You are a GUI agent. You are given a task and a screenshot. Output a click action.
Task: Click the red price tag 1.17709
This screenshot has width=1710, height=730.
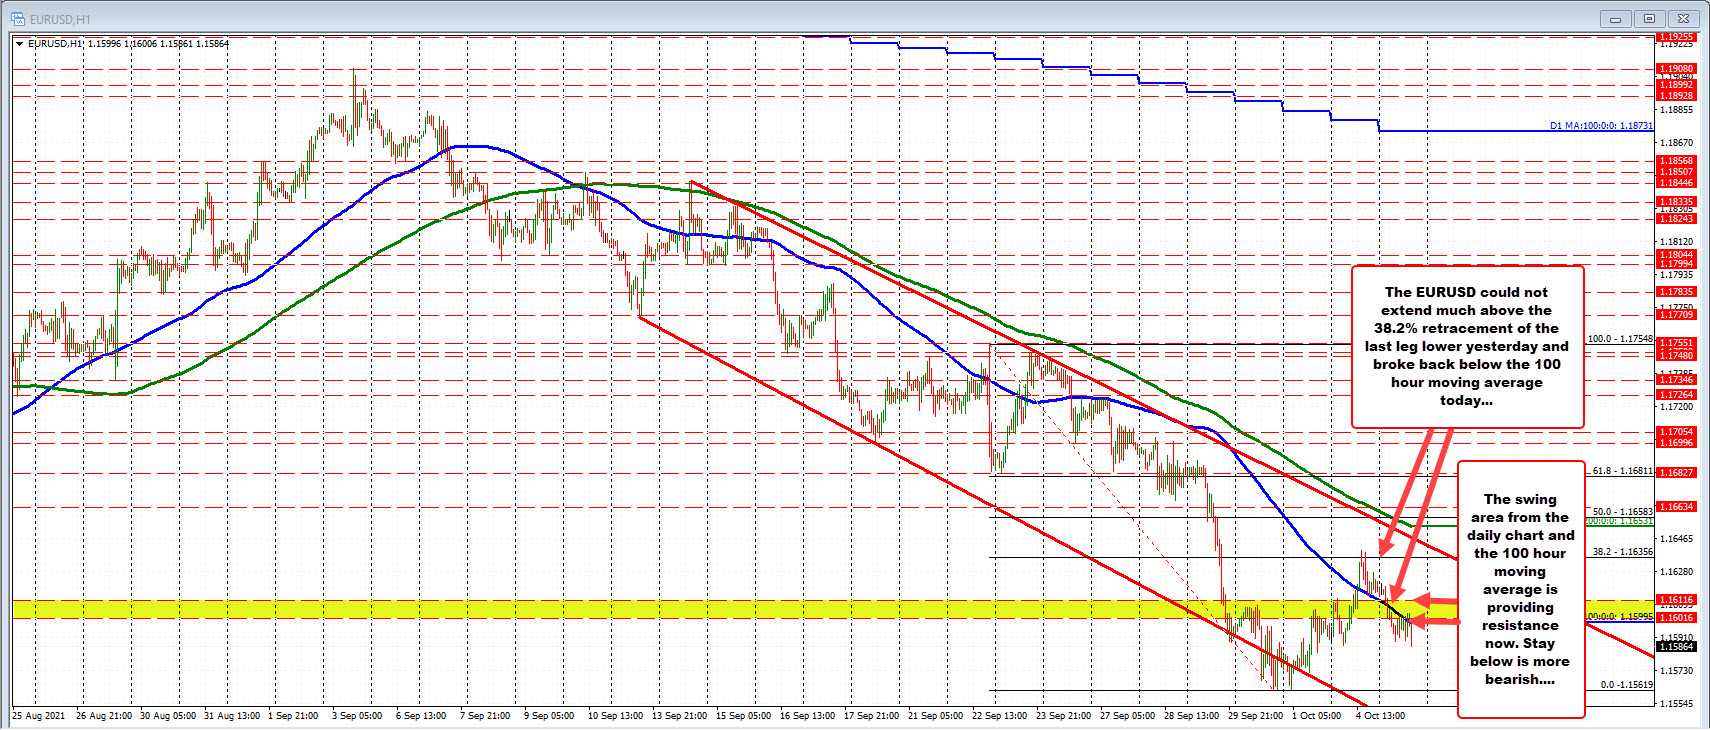(1677, 315)
